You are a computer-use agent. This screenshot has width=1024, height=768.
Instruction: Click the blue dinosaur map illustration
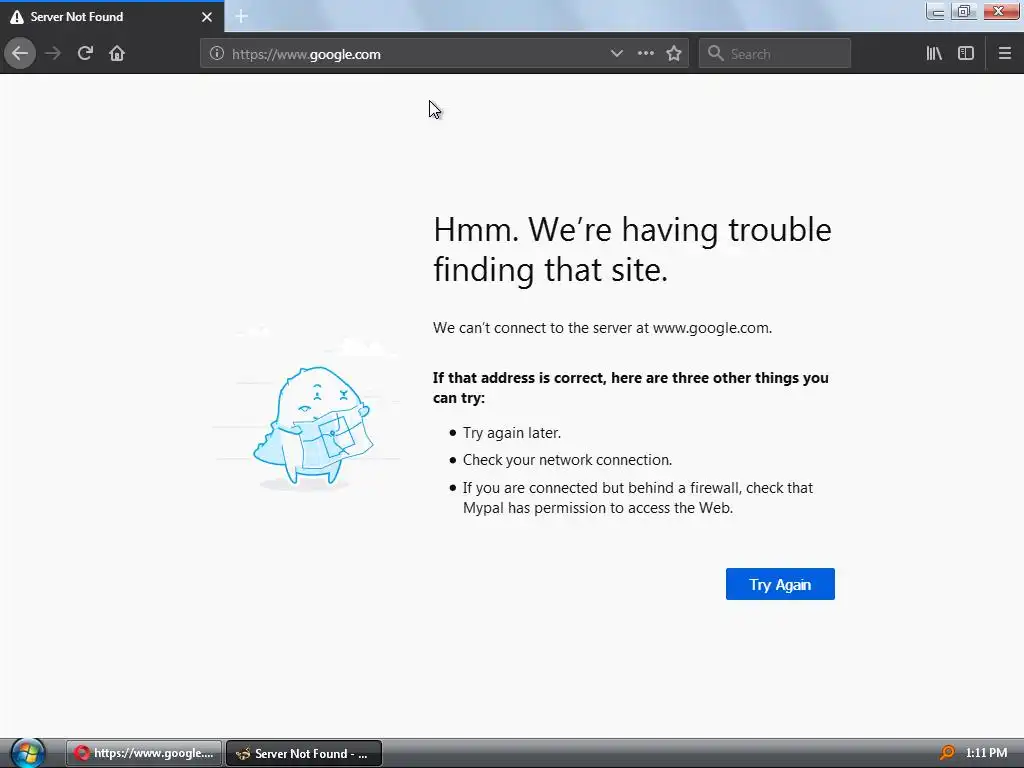click(x=312, y=426)
